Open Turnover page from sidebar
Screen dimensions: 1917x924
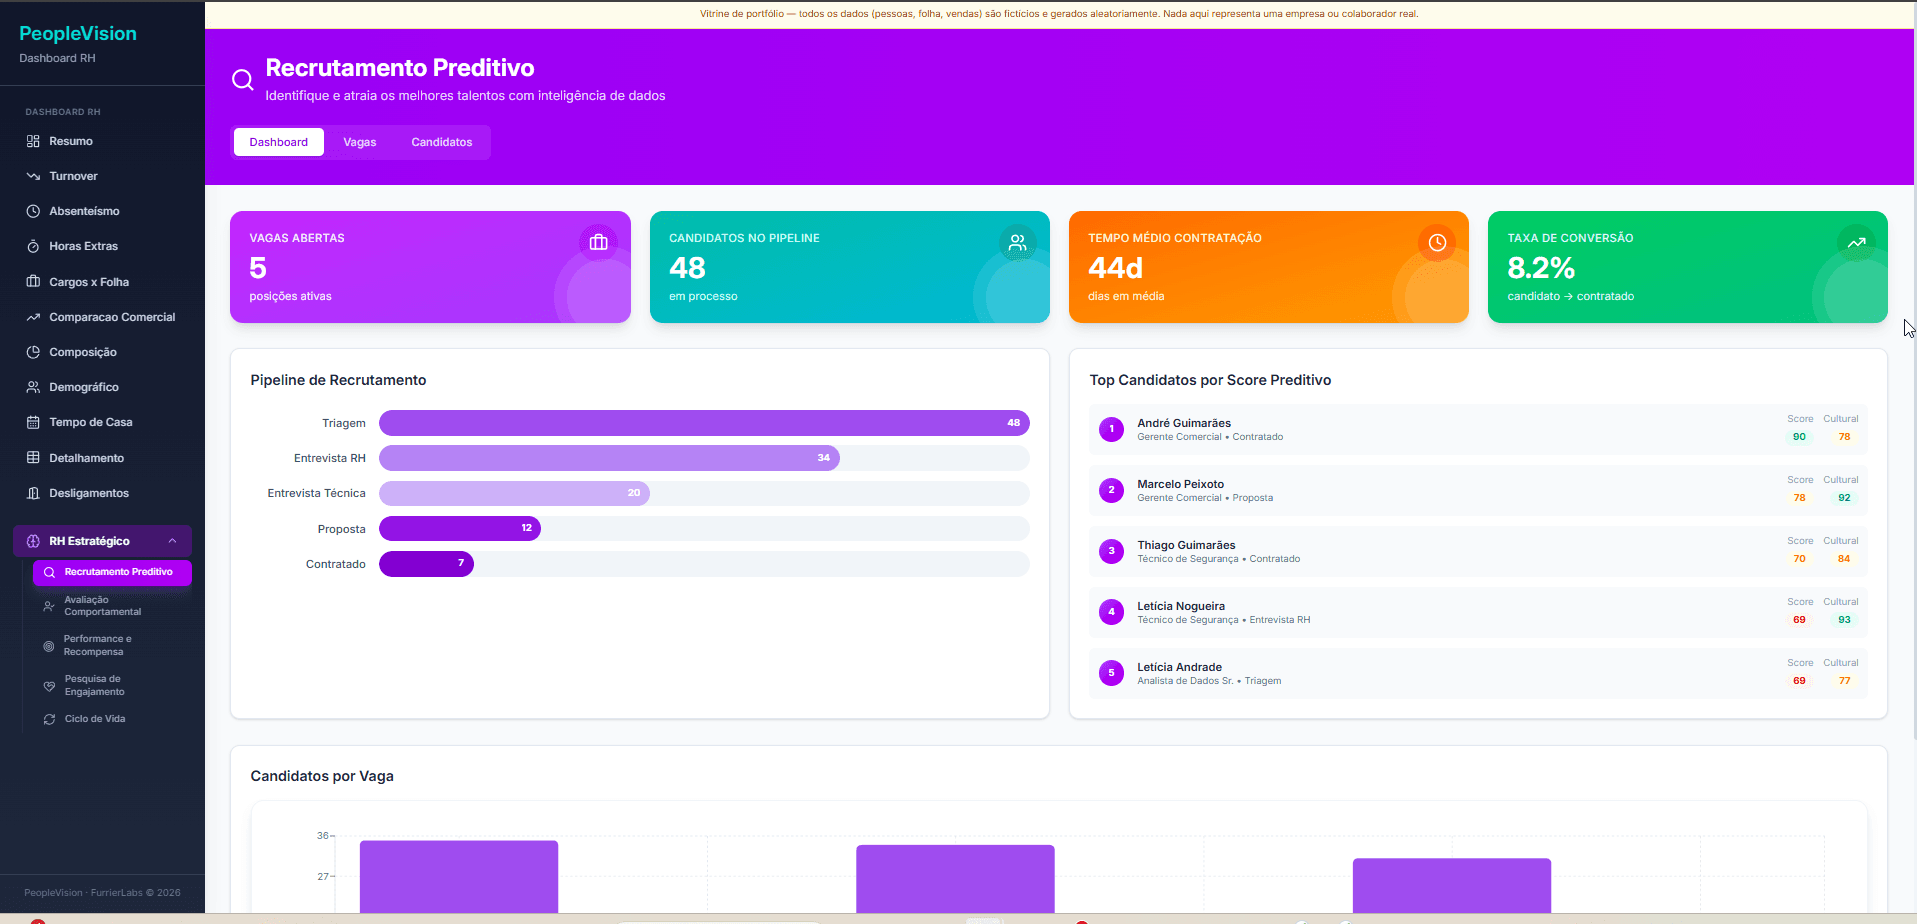(x=102, y=176)
